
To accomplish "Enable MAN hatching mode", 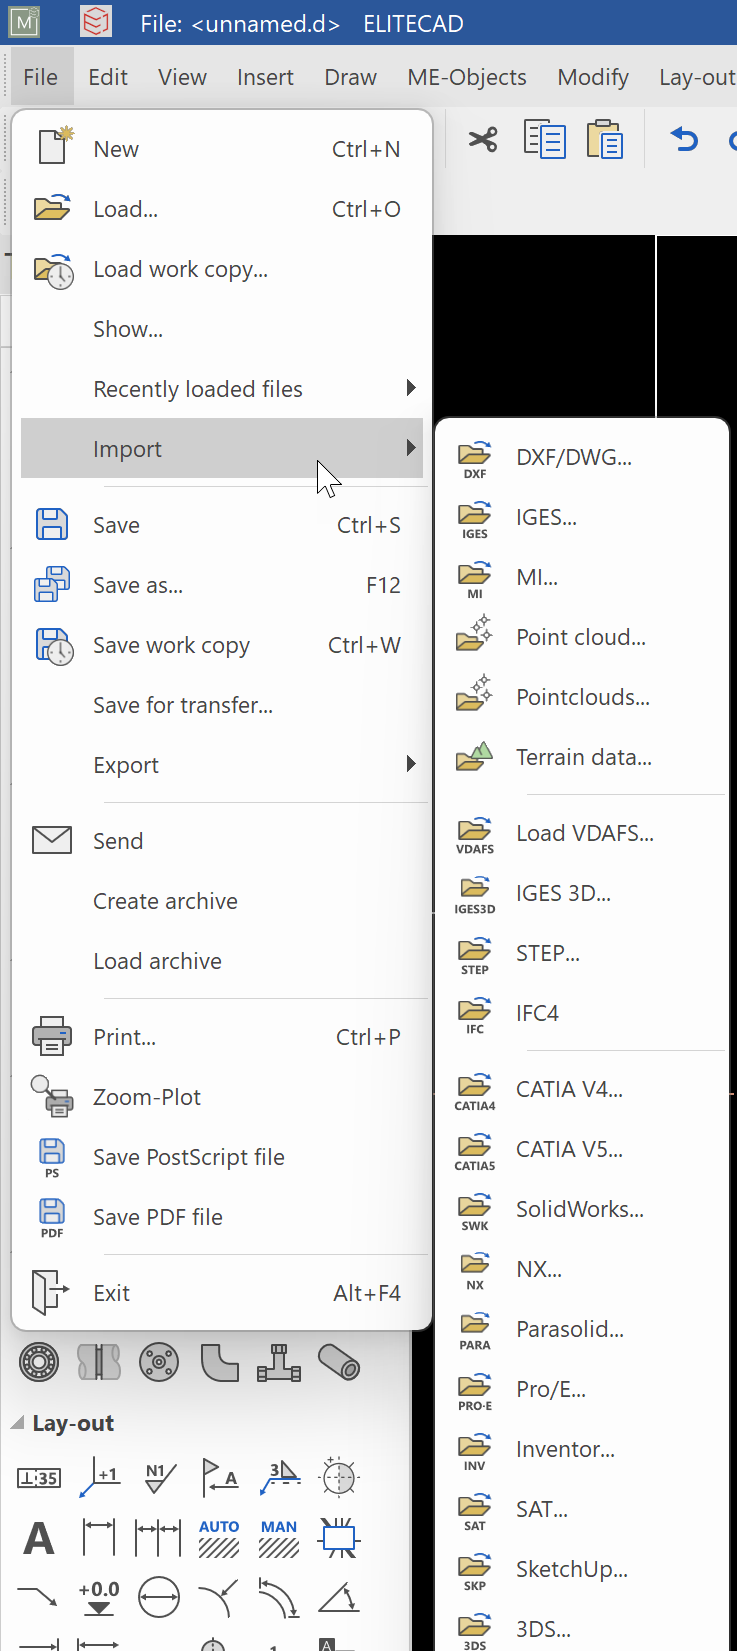I will (x=278, y=1538).
